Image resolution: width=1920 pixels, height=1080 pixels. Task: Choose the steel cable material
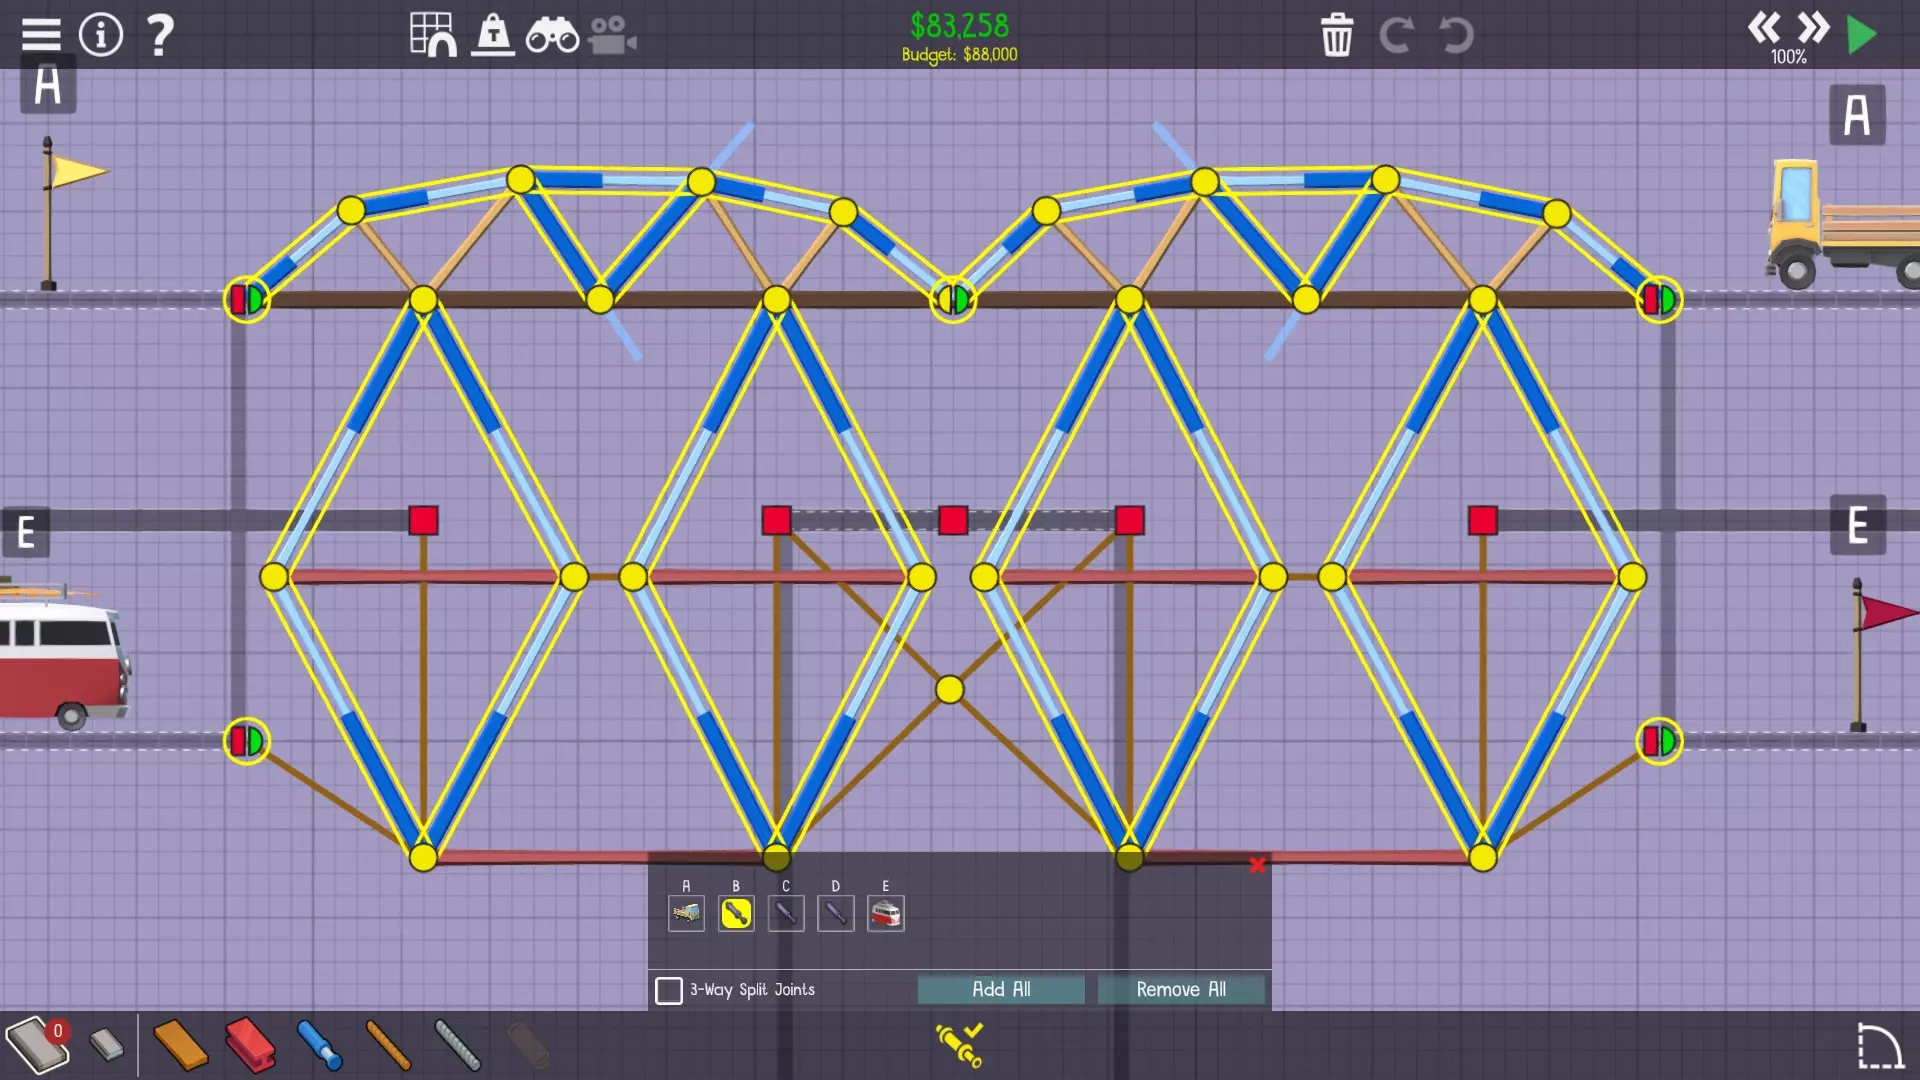click(x=458, y=1046)
